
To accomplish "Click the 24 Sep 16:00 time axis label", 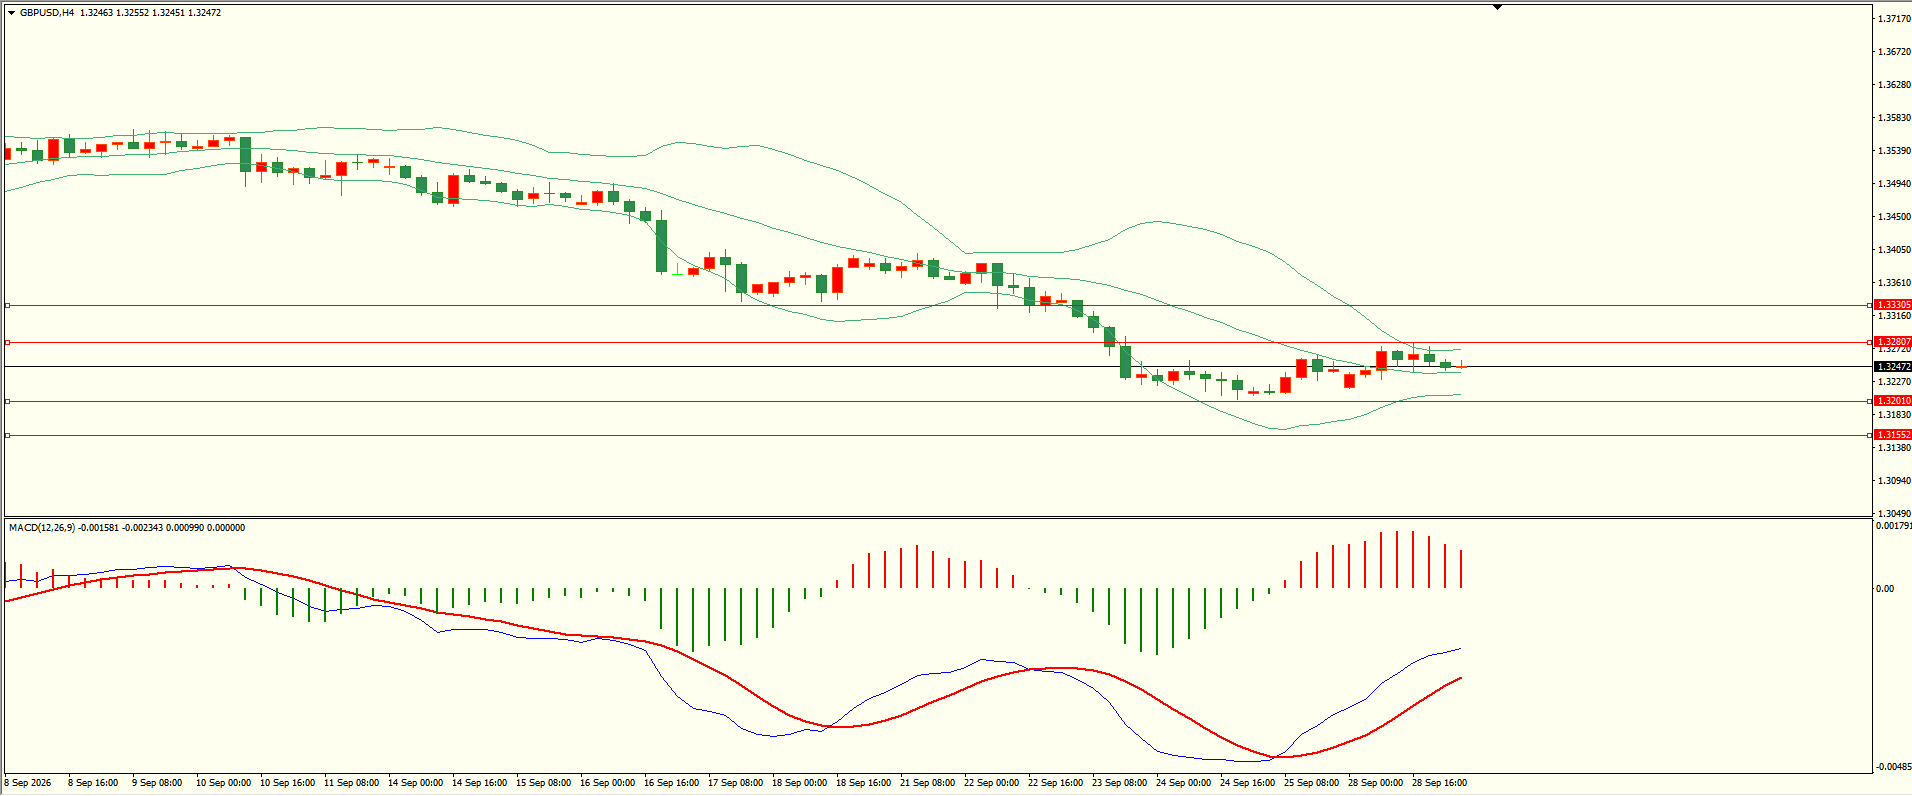I will 1247,783.
